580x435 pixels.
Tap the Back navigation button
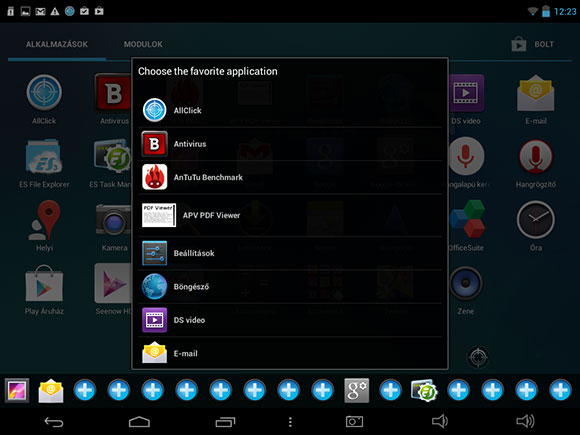54,422
